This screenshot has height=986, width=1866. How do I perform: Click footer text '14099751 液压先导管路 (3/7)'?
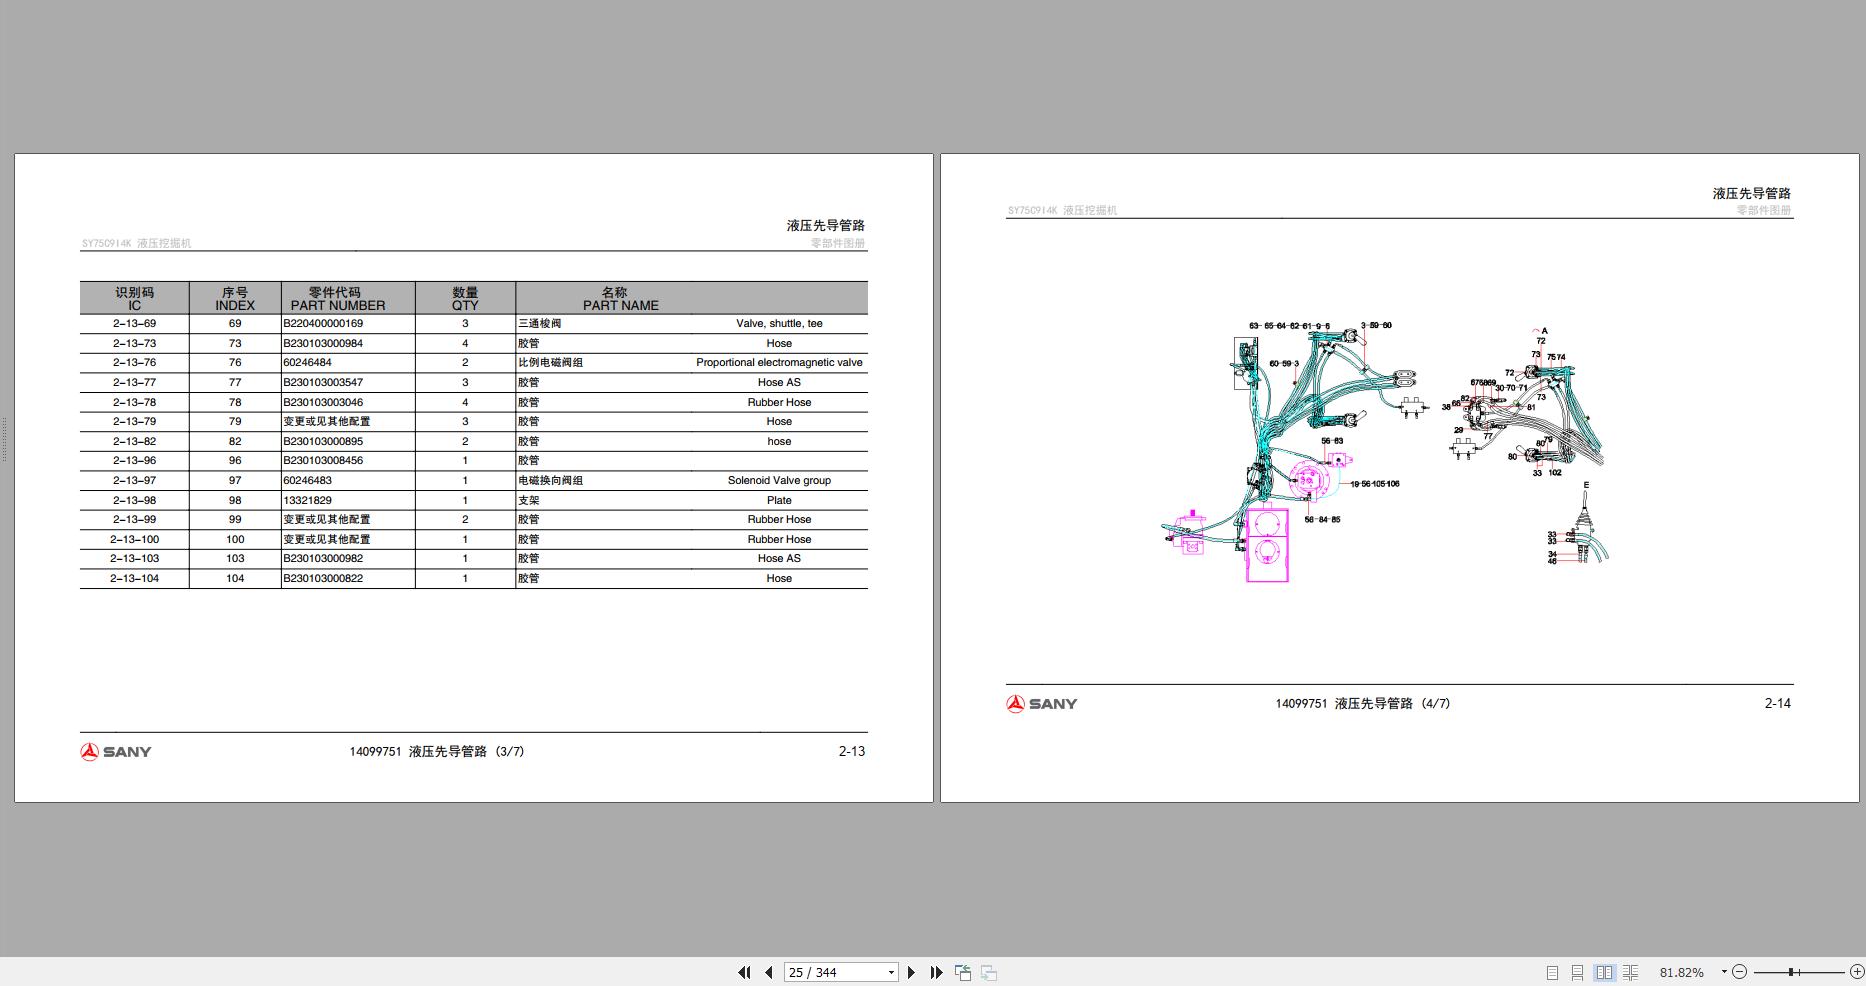(437, 752)
